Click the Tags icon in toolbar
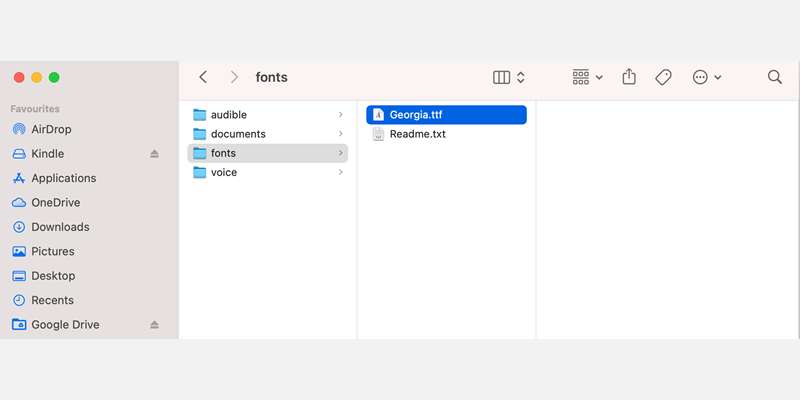This screenshot has height=400, width=800. [663, 77]
